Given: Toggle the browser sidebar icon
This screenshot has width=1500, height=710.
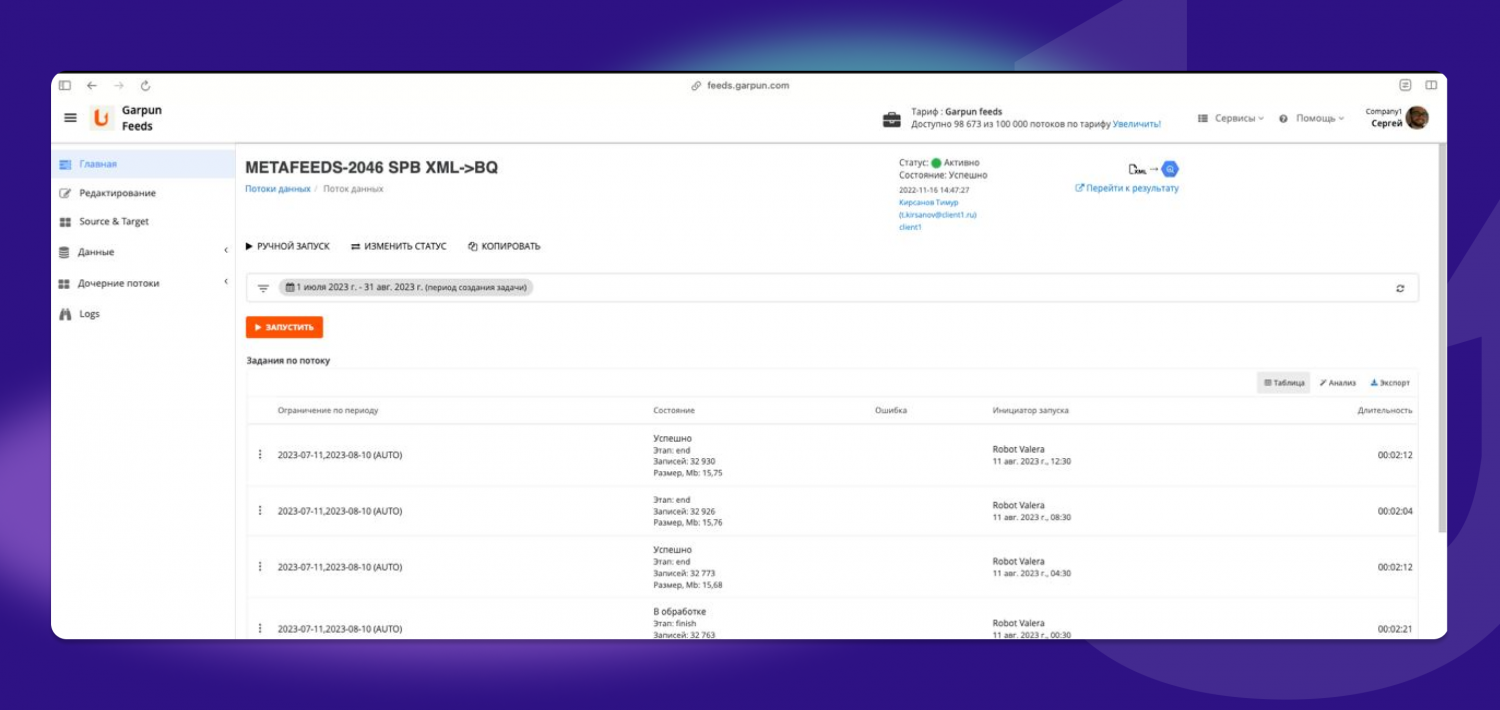Looking at the screenshot, I should click(65, 86).
